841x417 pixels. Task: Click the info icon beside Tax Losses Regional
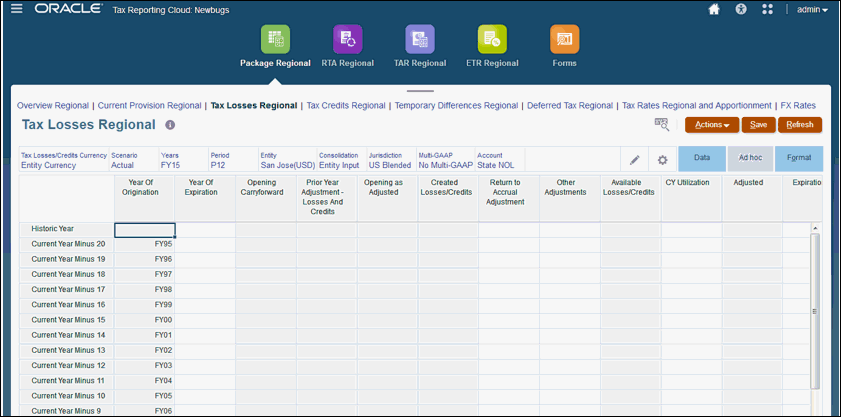tap(170, 125)
